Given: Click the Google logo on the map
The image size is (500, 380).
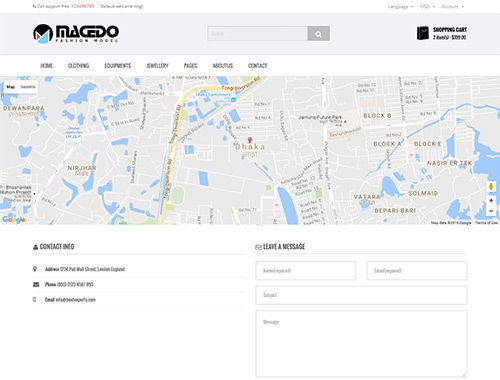Looking at the screenshot, I should (x=14, y=219).
